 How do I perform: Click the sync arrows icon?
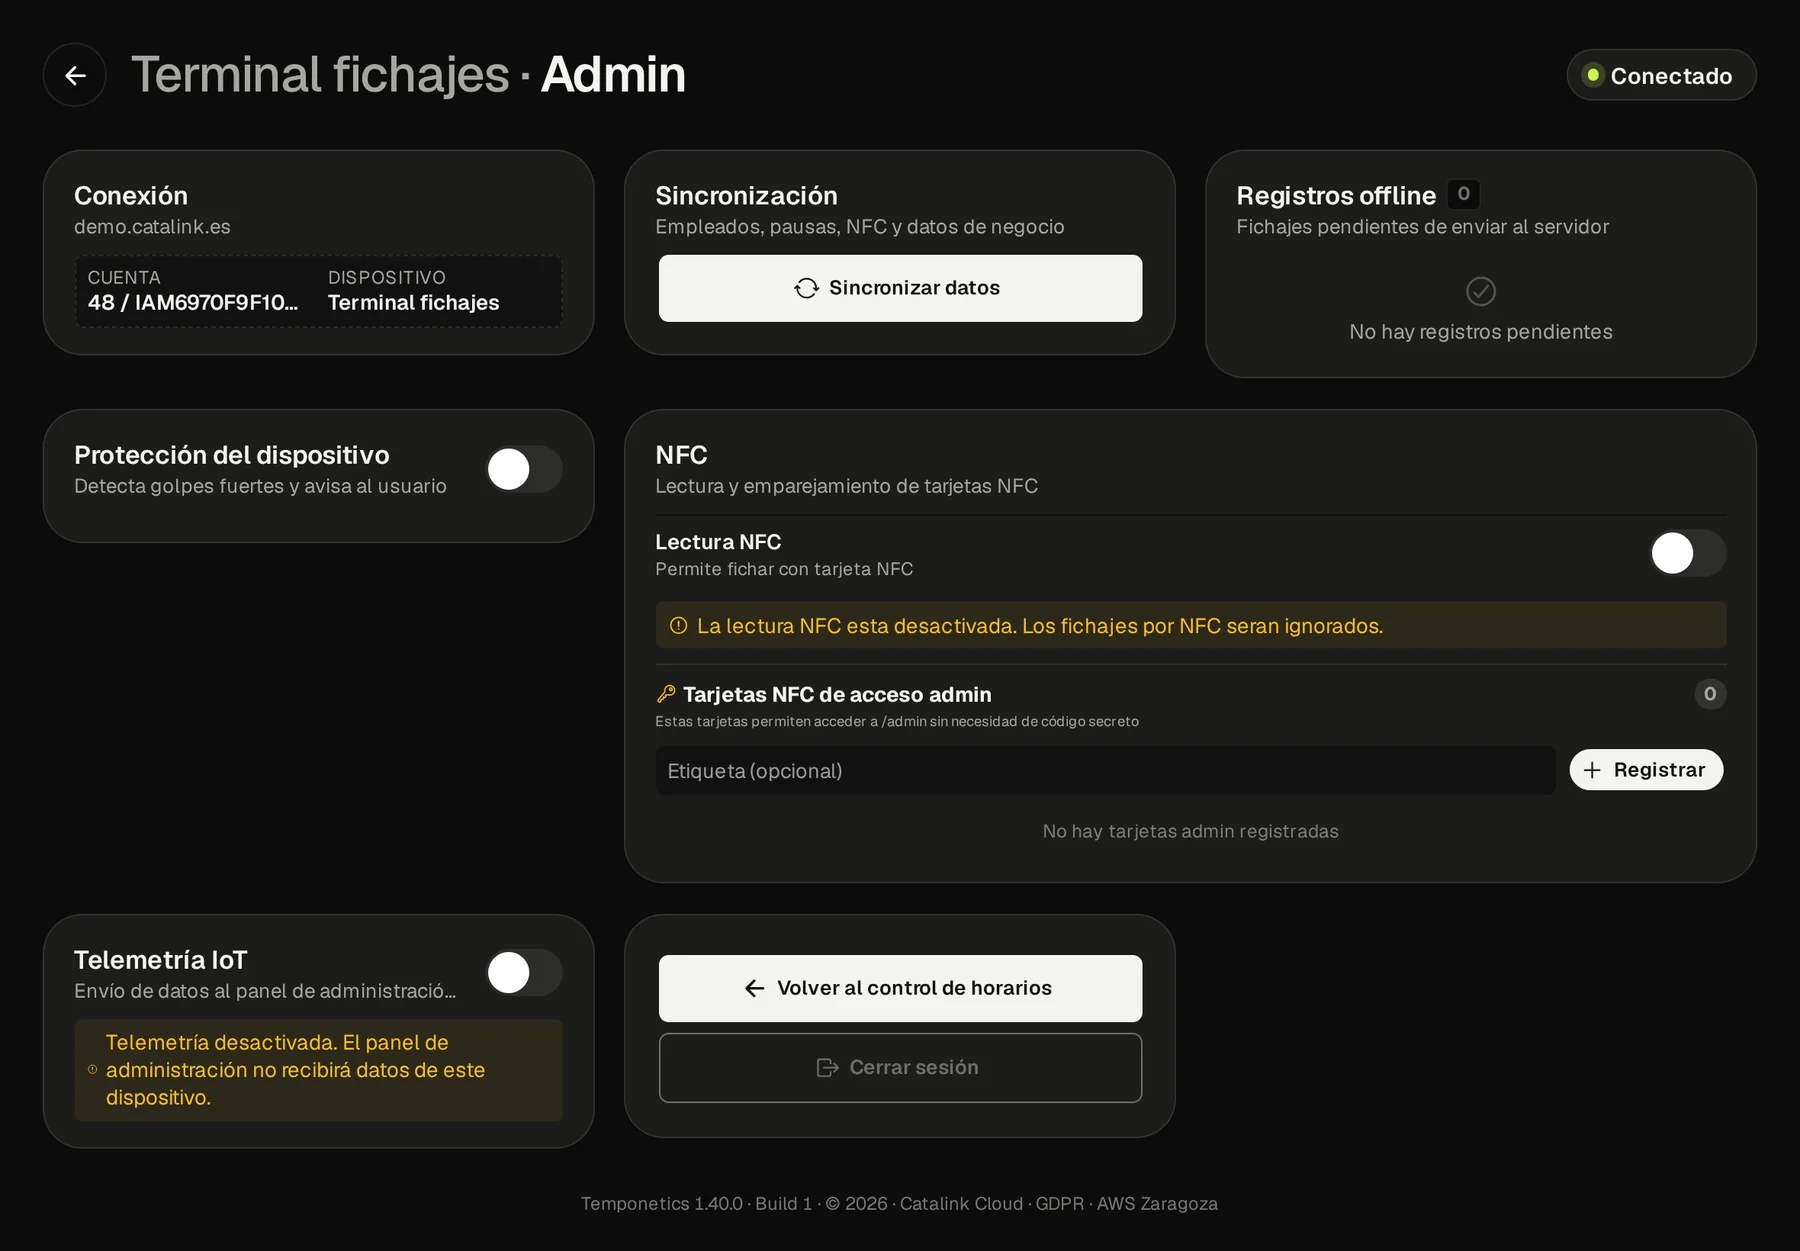coord(806,288)
